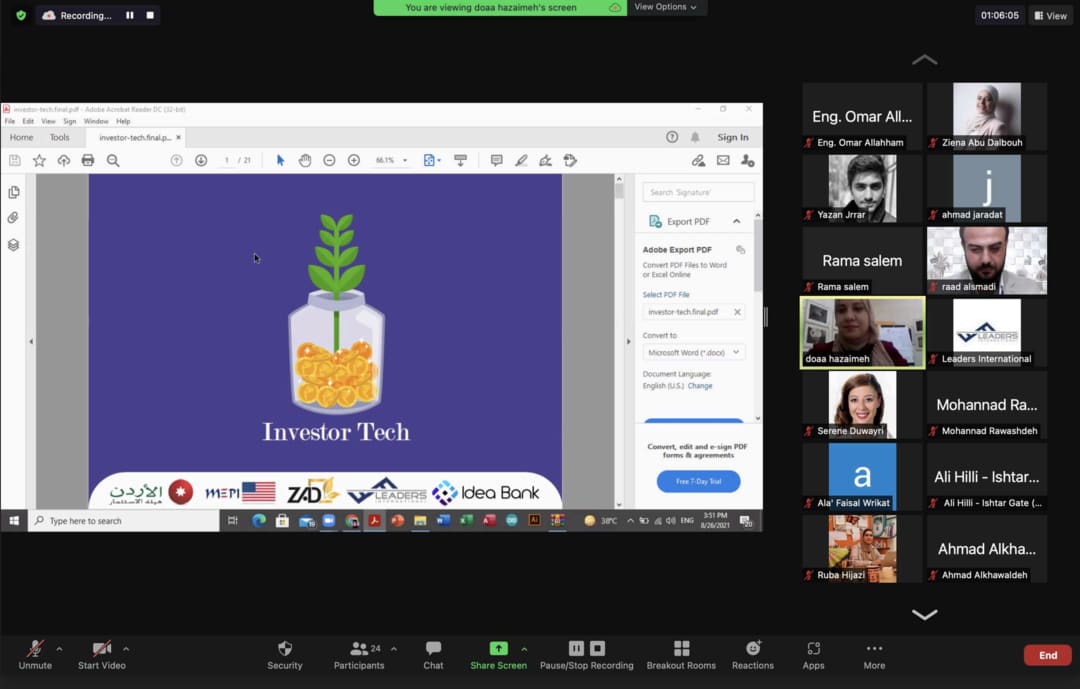The image size is (1080, 689).
Task: Activate the selection arrow tool in Acrobat
Action: pyautogui.click(x=280, y=161)
